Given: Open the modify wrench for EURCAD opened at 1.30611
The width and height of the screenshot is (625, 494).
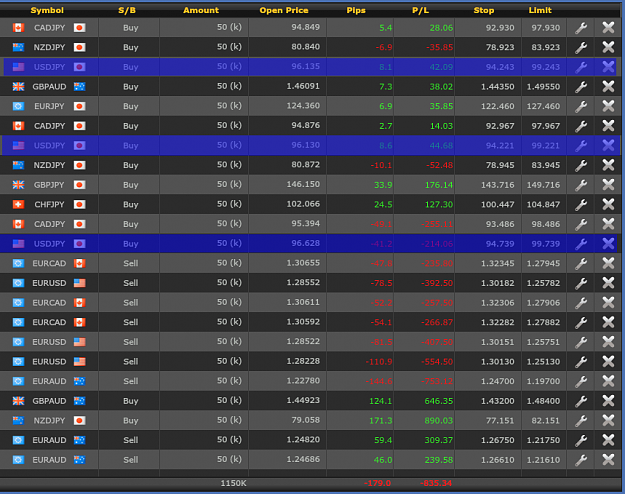Looking at the screenshot, I should (x=581, y=303).
